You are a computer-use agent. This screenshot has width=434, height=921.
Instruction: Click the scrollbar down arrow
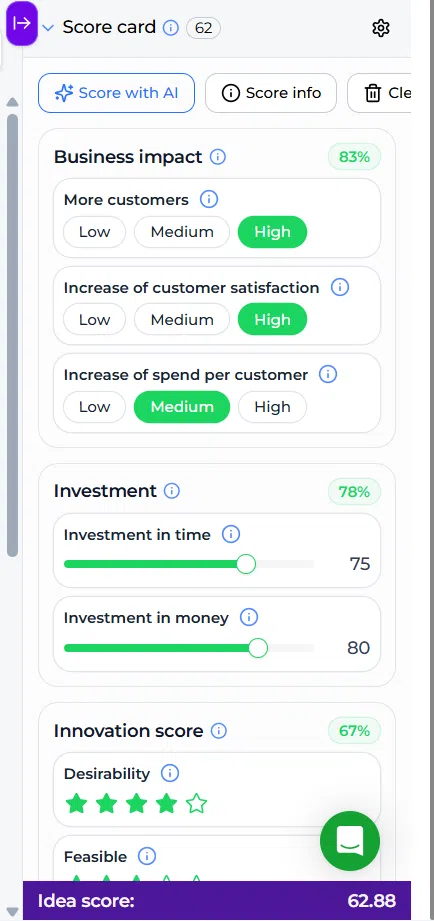[12, 912]
